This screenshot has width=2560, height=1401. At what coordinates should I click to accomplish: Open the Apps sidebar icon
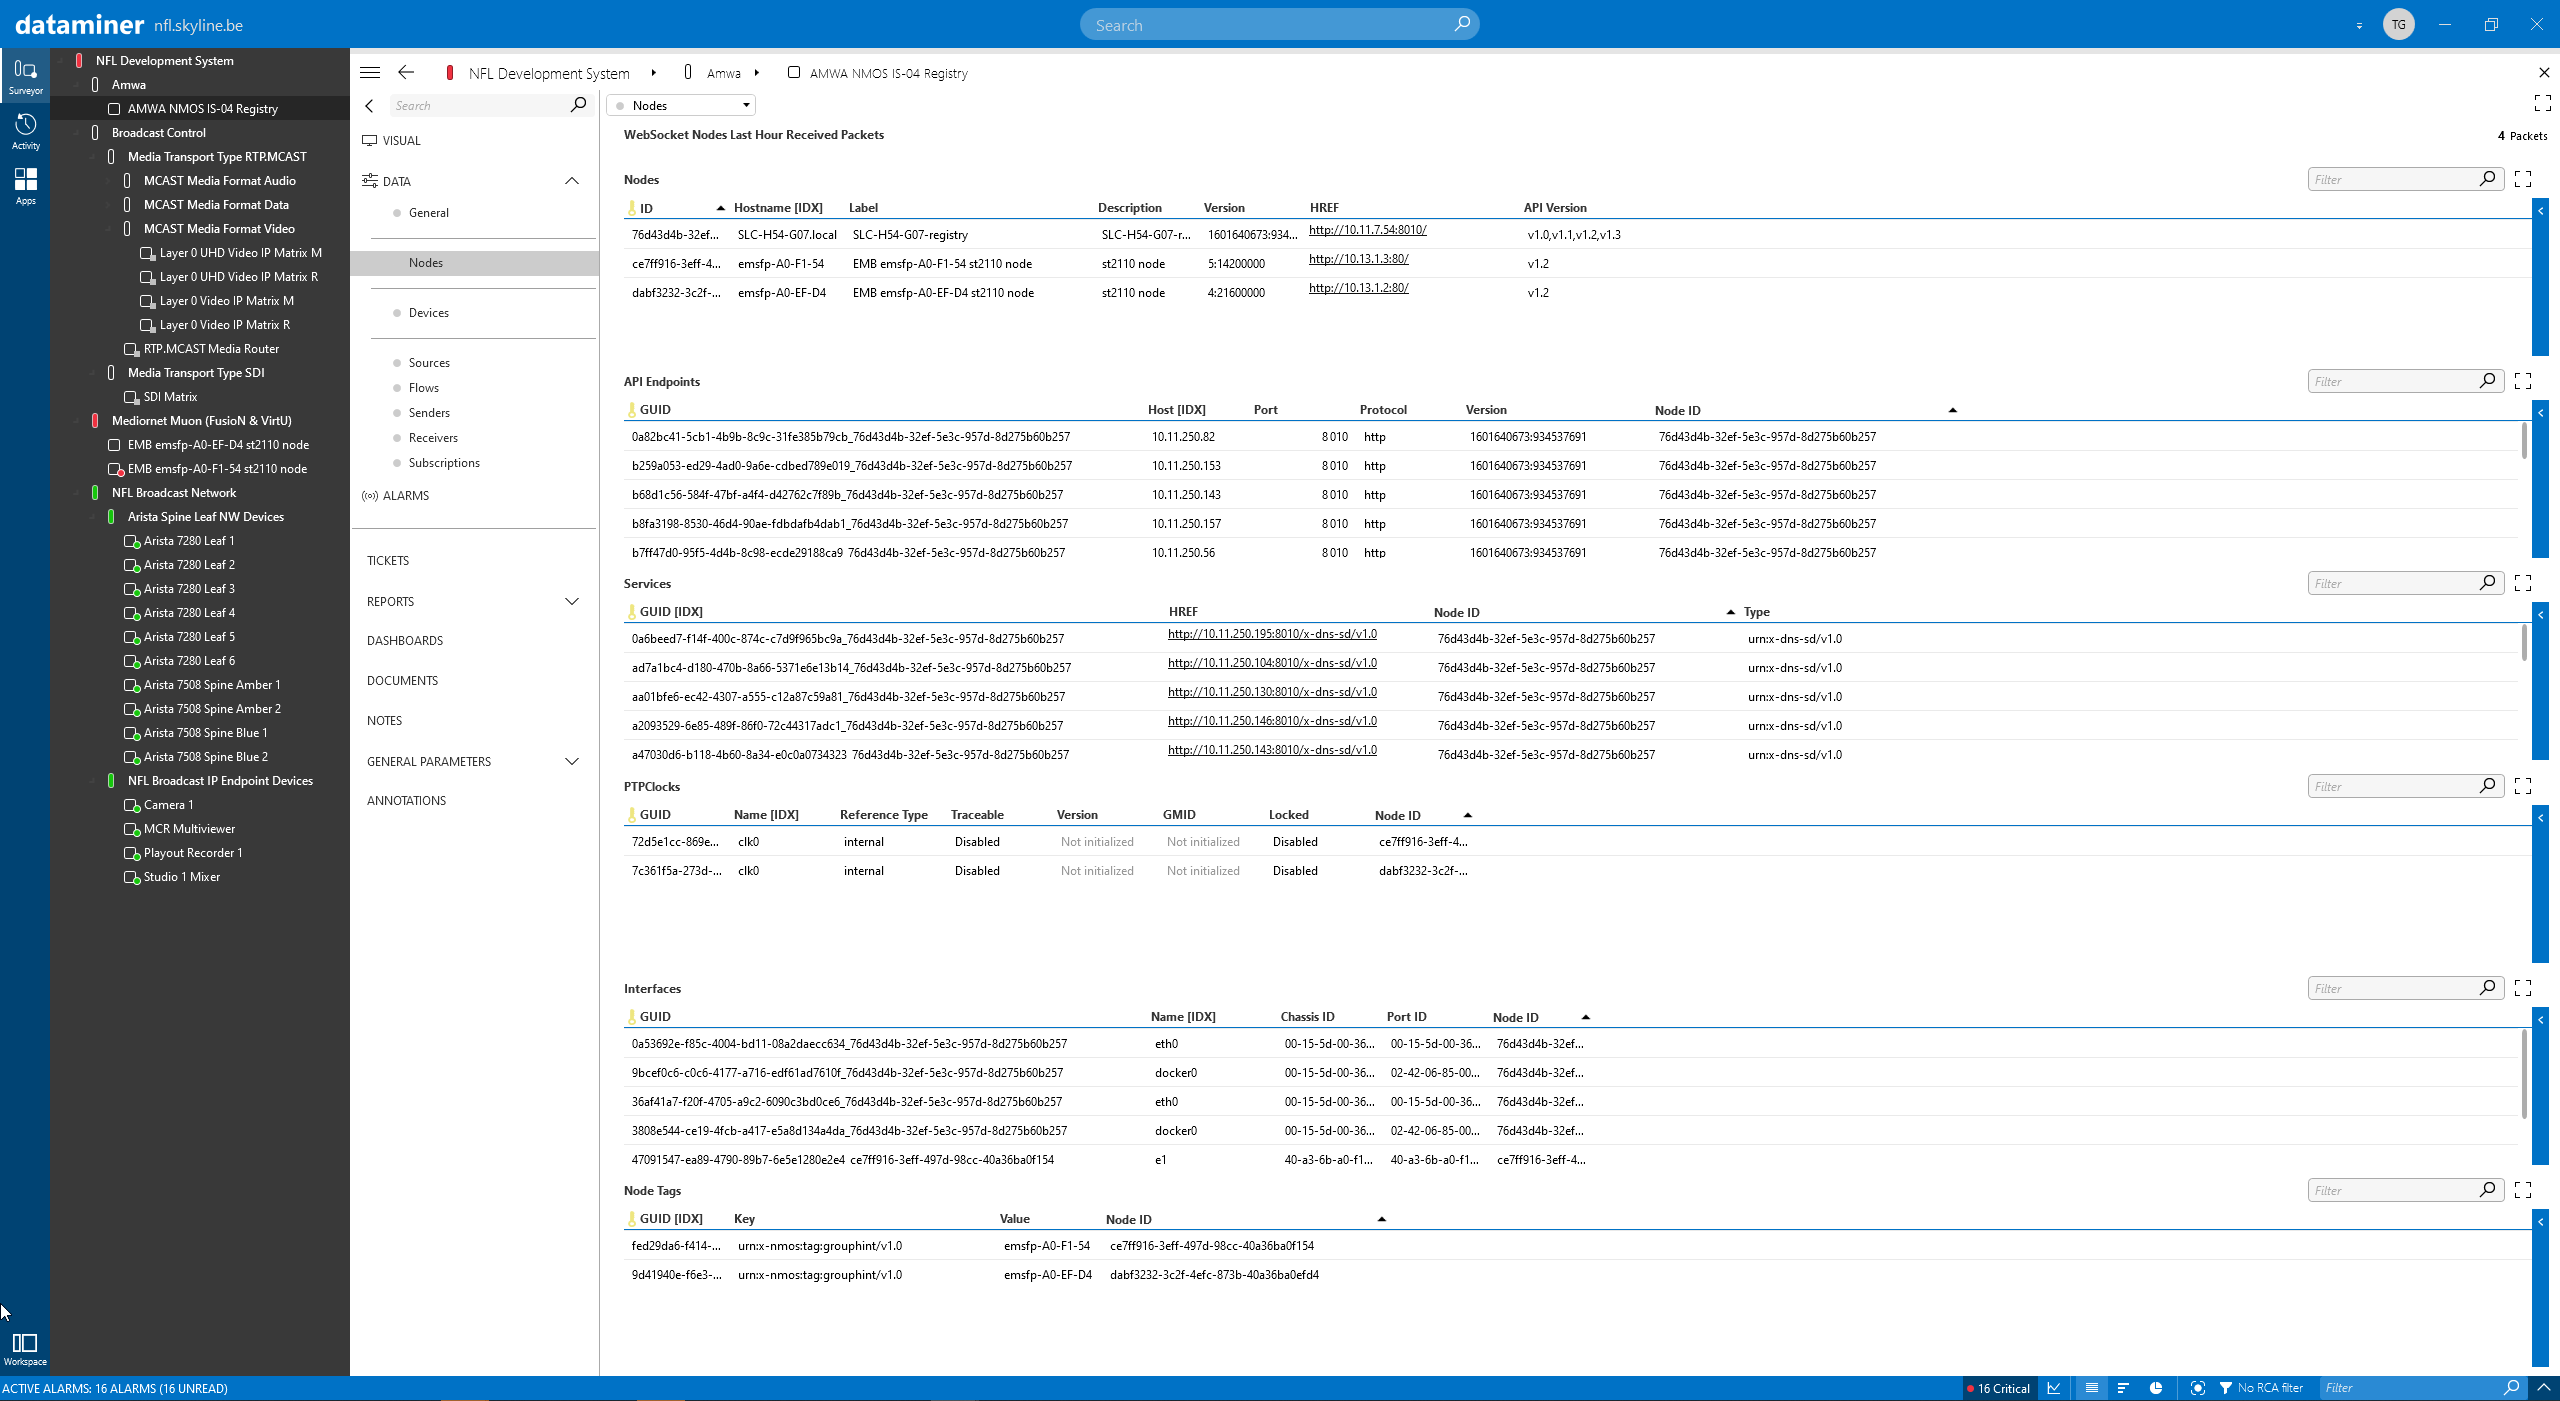tap(25, 186)
